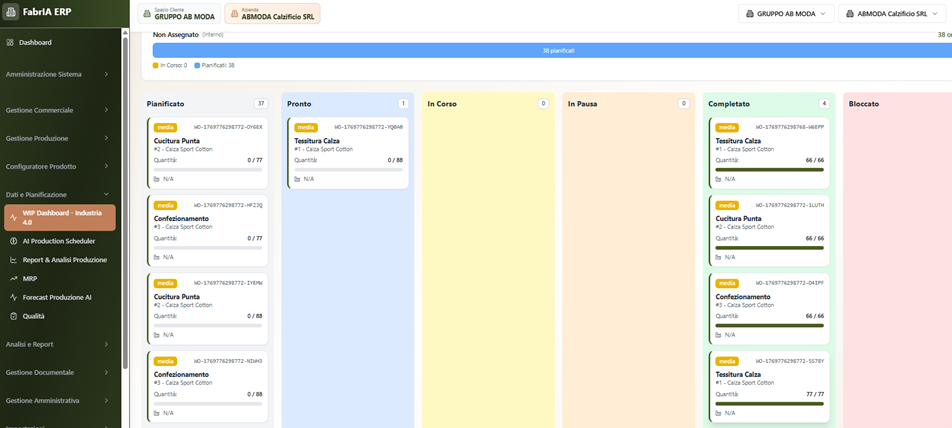Click Confezionamento title on card WO-1769776298772-D4IPF

tap(743, 297)
